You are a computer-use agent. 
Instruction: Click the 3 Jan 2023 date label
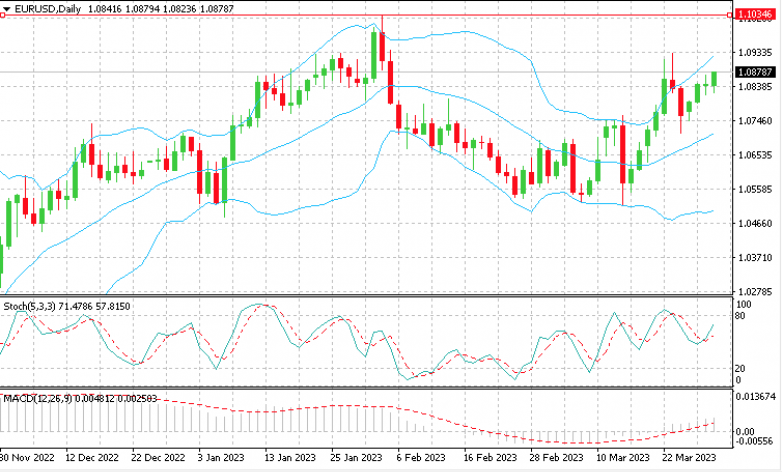coord(221,458)
